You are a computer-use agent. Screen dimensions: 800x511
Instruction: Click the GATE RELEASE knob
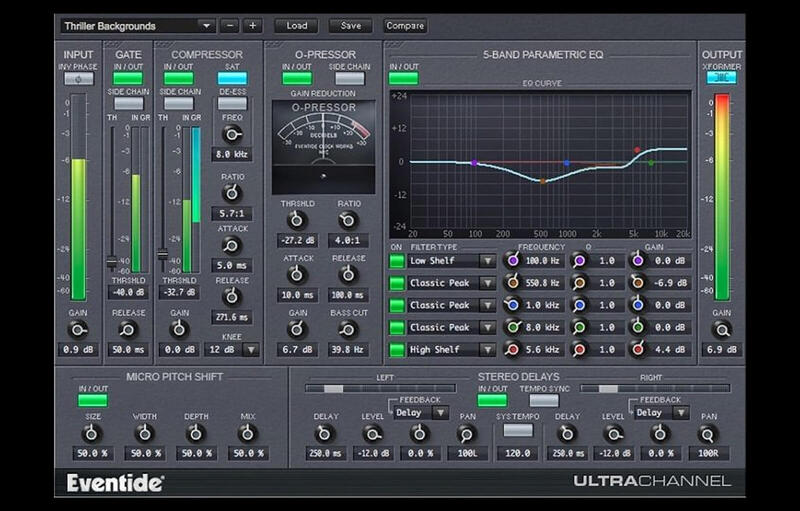[128, 330]
